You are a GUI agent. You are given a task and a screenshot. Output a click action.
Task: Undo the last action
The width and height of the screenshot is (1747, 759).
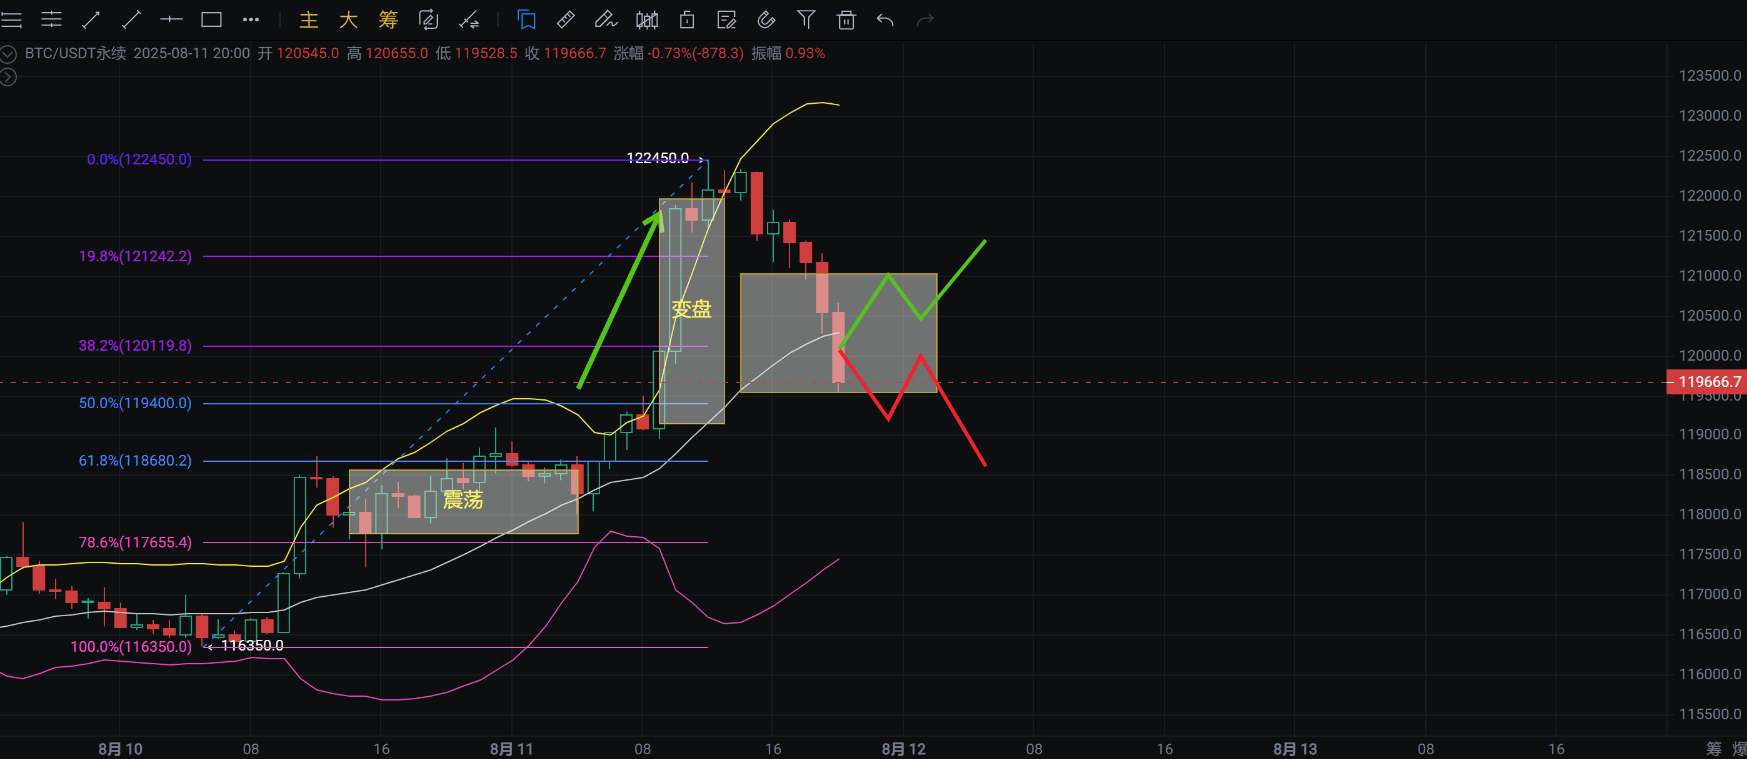tap(885, 19)
